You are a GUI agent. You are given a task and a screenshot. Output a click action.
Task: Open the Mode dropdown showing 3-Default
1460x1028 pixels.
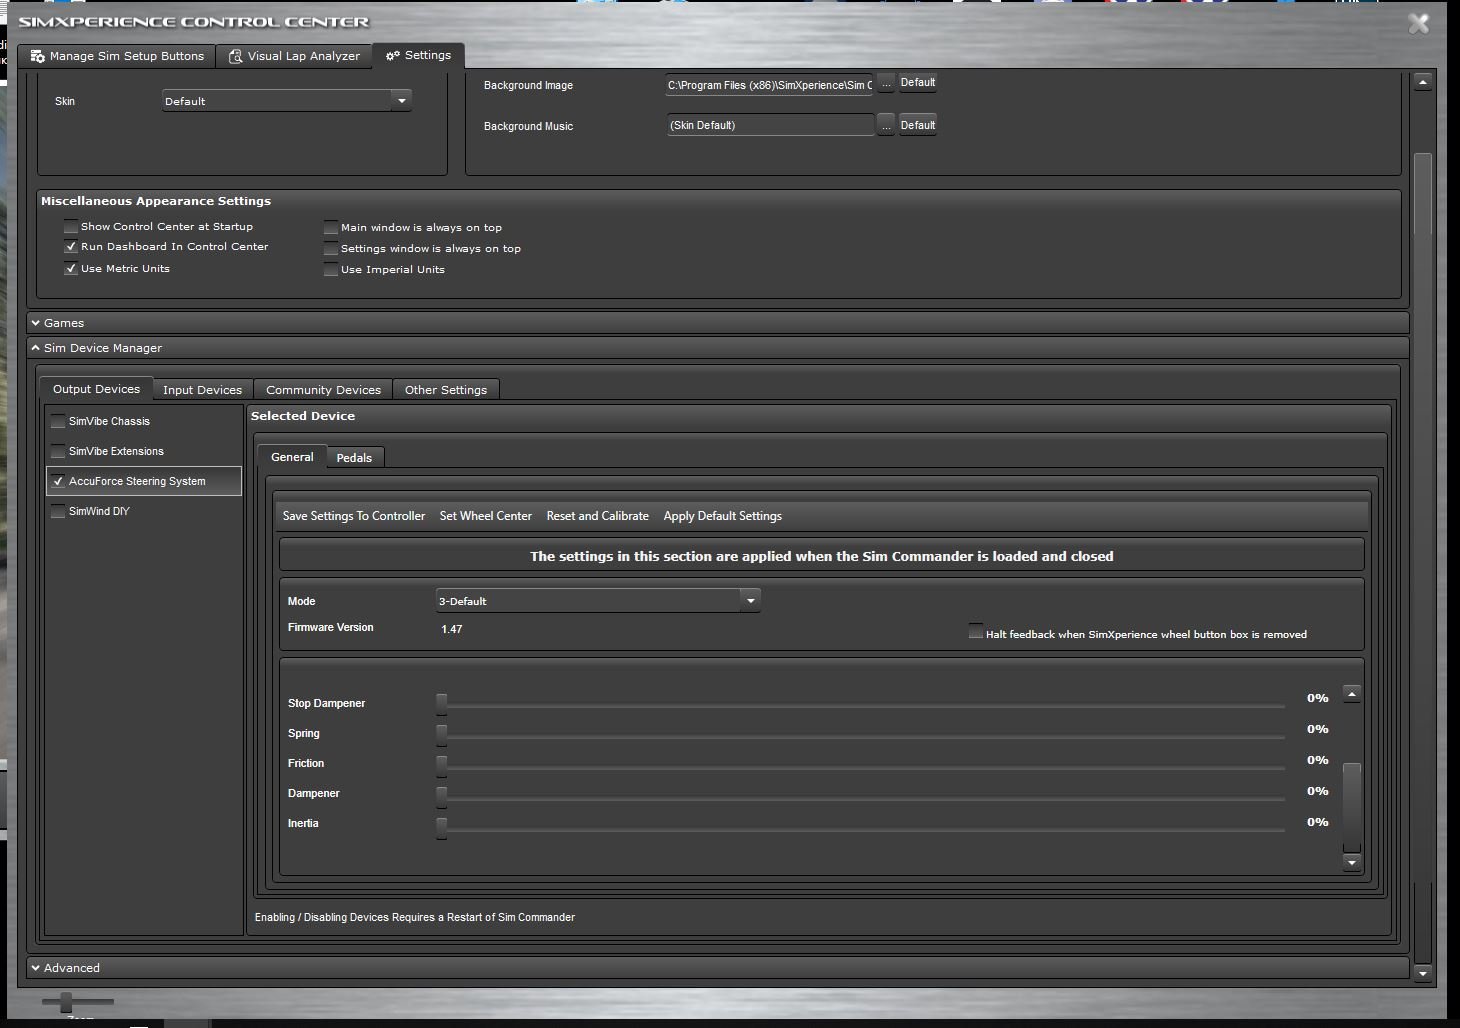tap(750, 601)
